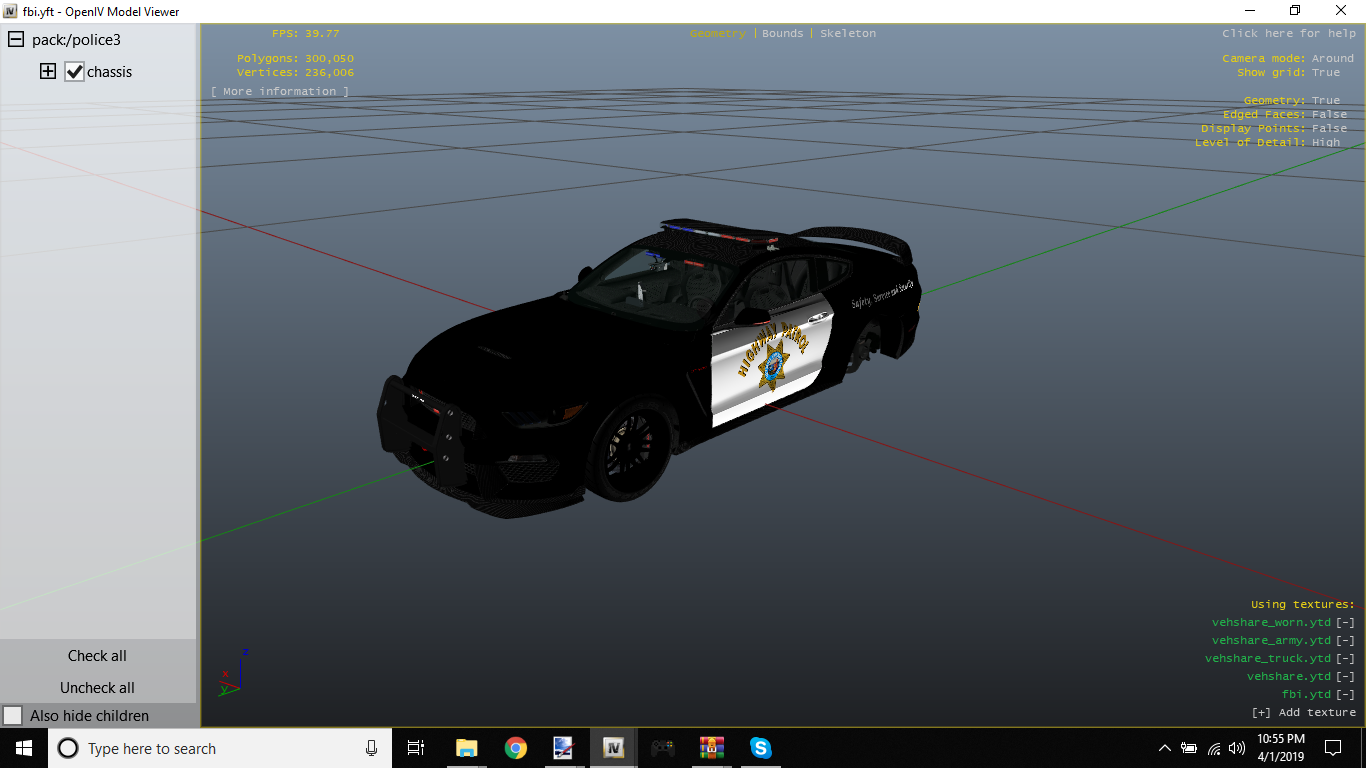Open WinRAR from the taskbar
The image size is (1366, 768).
(x=712, y=748)
